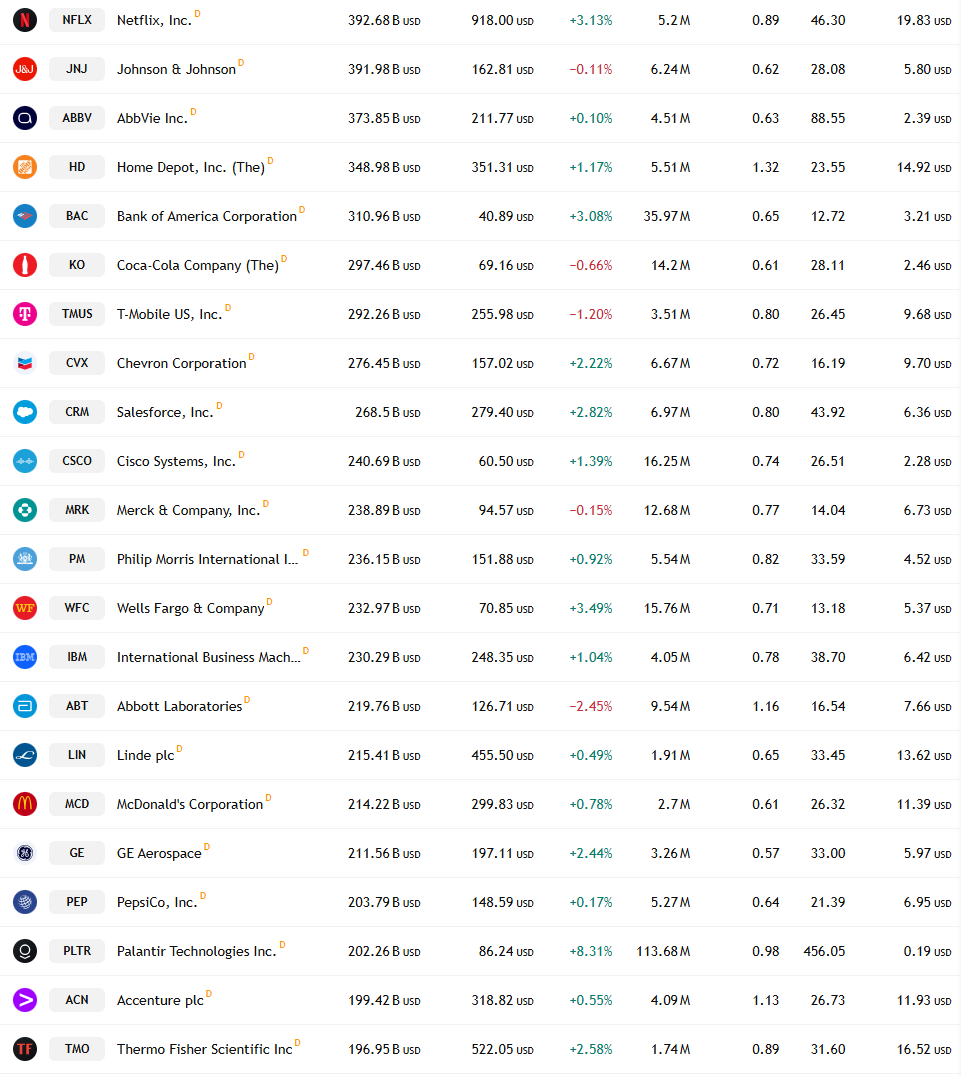Click the Coca-Cola logo icon
The image size is (961, 1076).
(25, 265)
